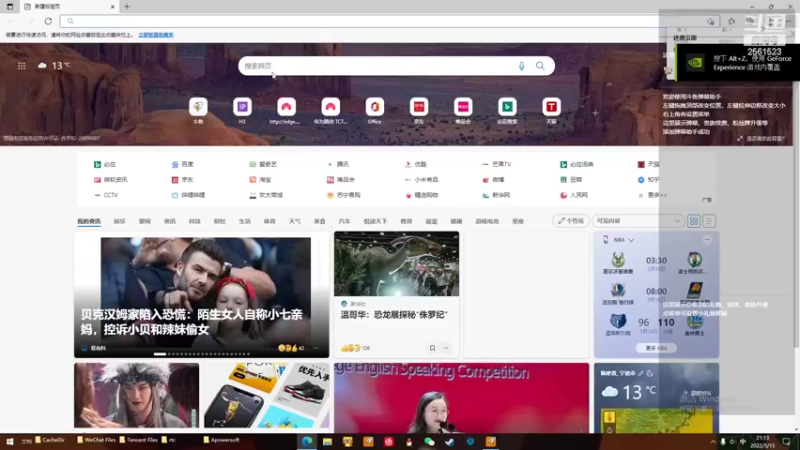The image size is (800, 450).
Task: Click the 更多 NBA button
Action: point(656,348)
